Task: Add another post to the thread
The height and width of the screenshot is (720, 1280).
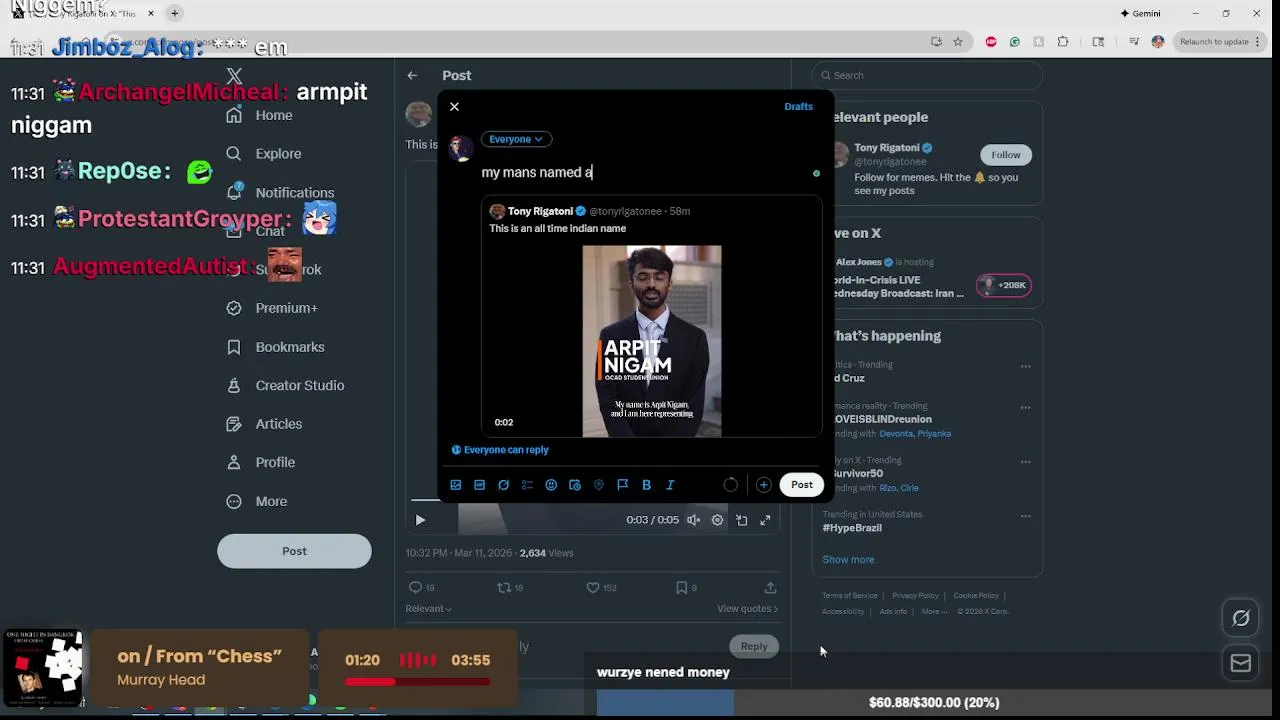Action: (x=763, y=485)
